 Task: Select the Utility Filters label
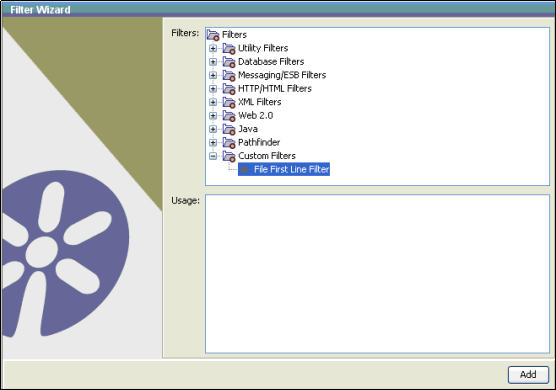(x=263, y=48)
